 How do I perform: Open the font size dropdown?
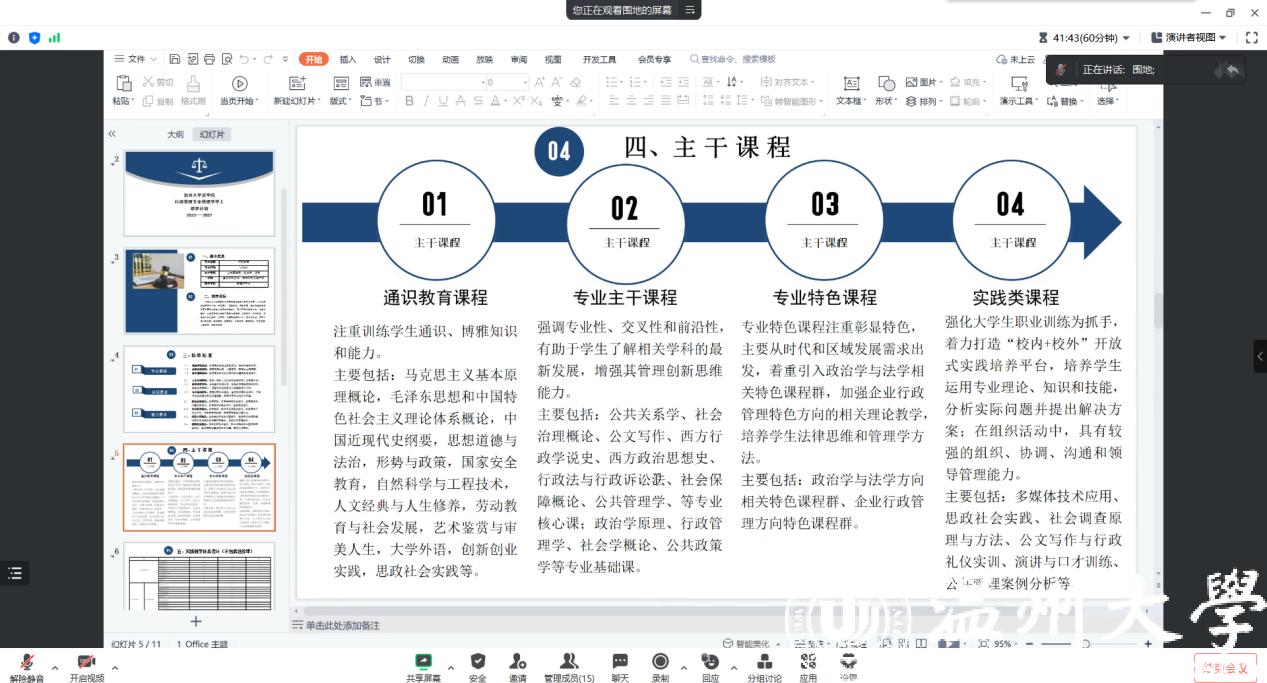523,83
